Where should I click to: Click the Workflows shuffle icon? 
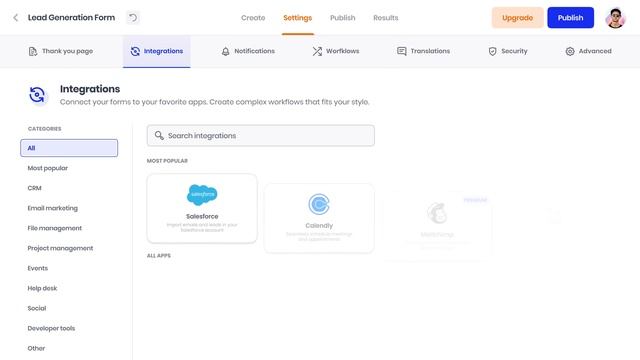(317, 51)
